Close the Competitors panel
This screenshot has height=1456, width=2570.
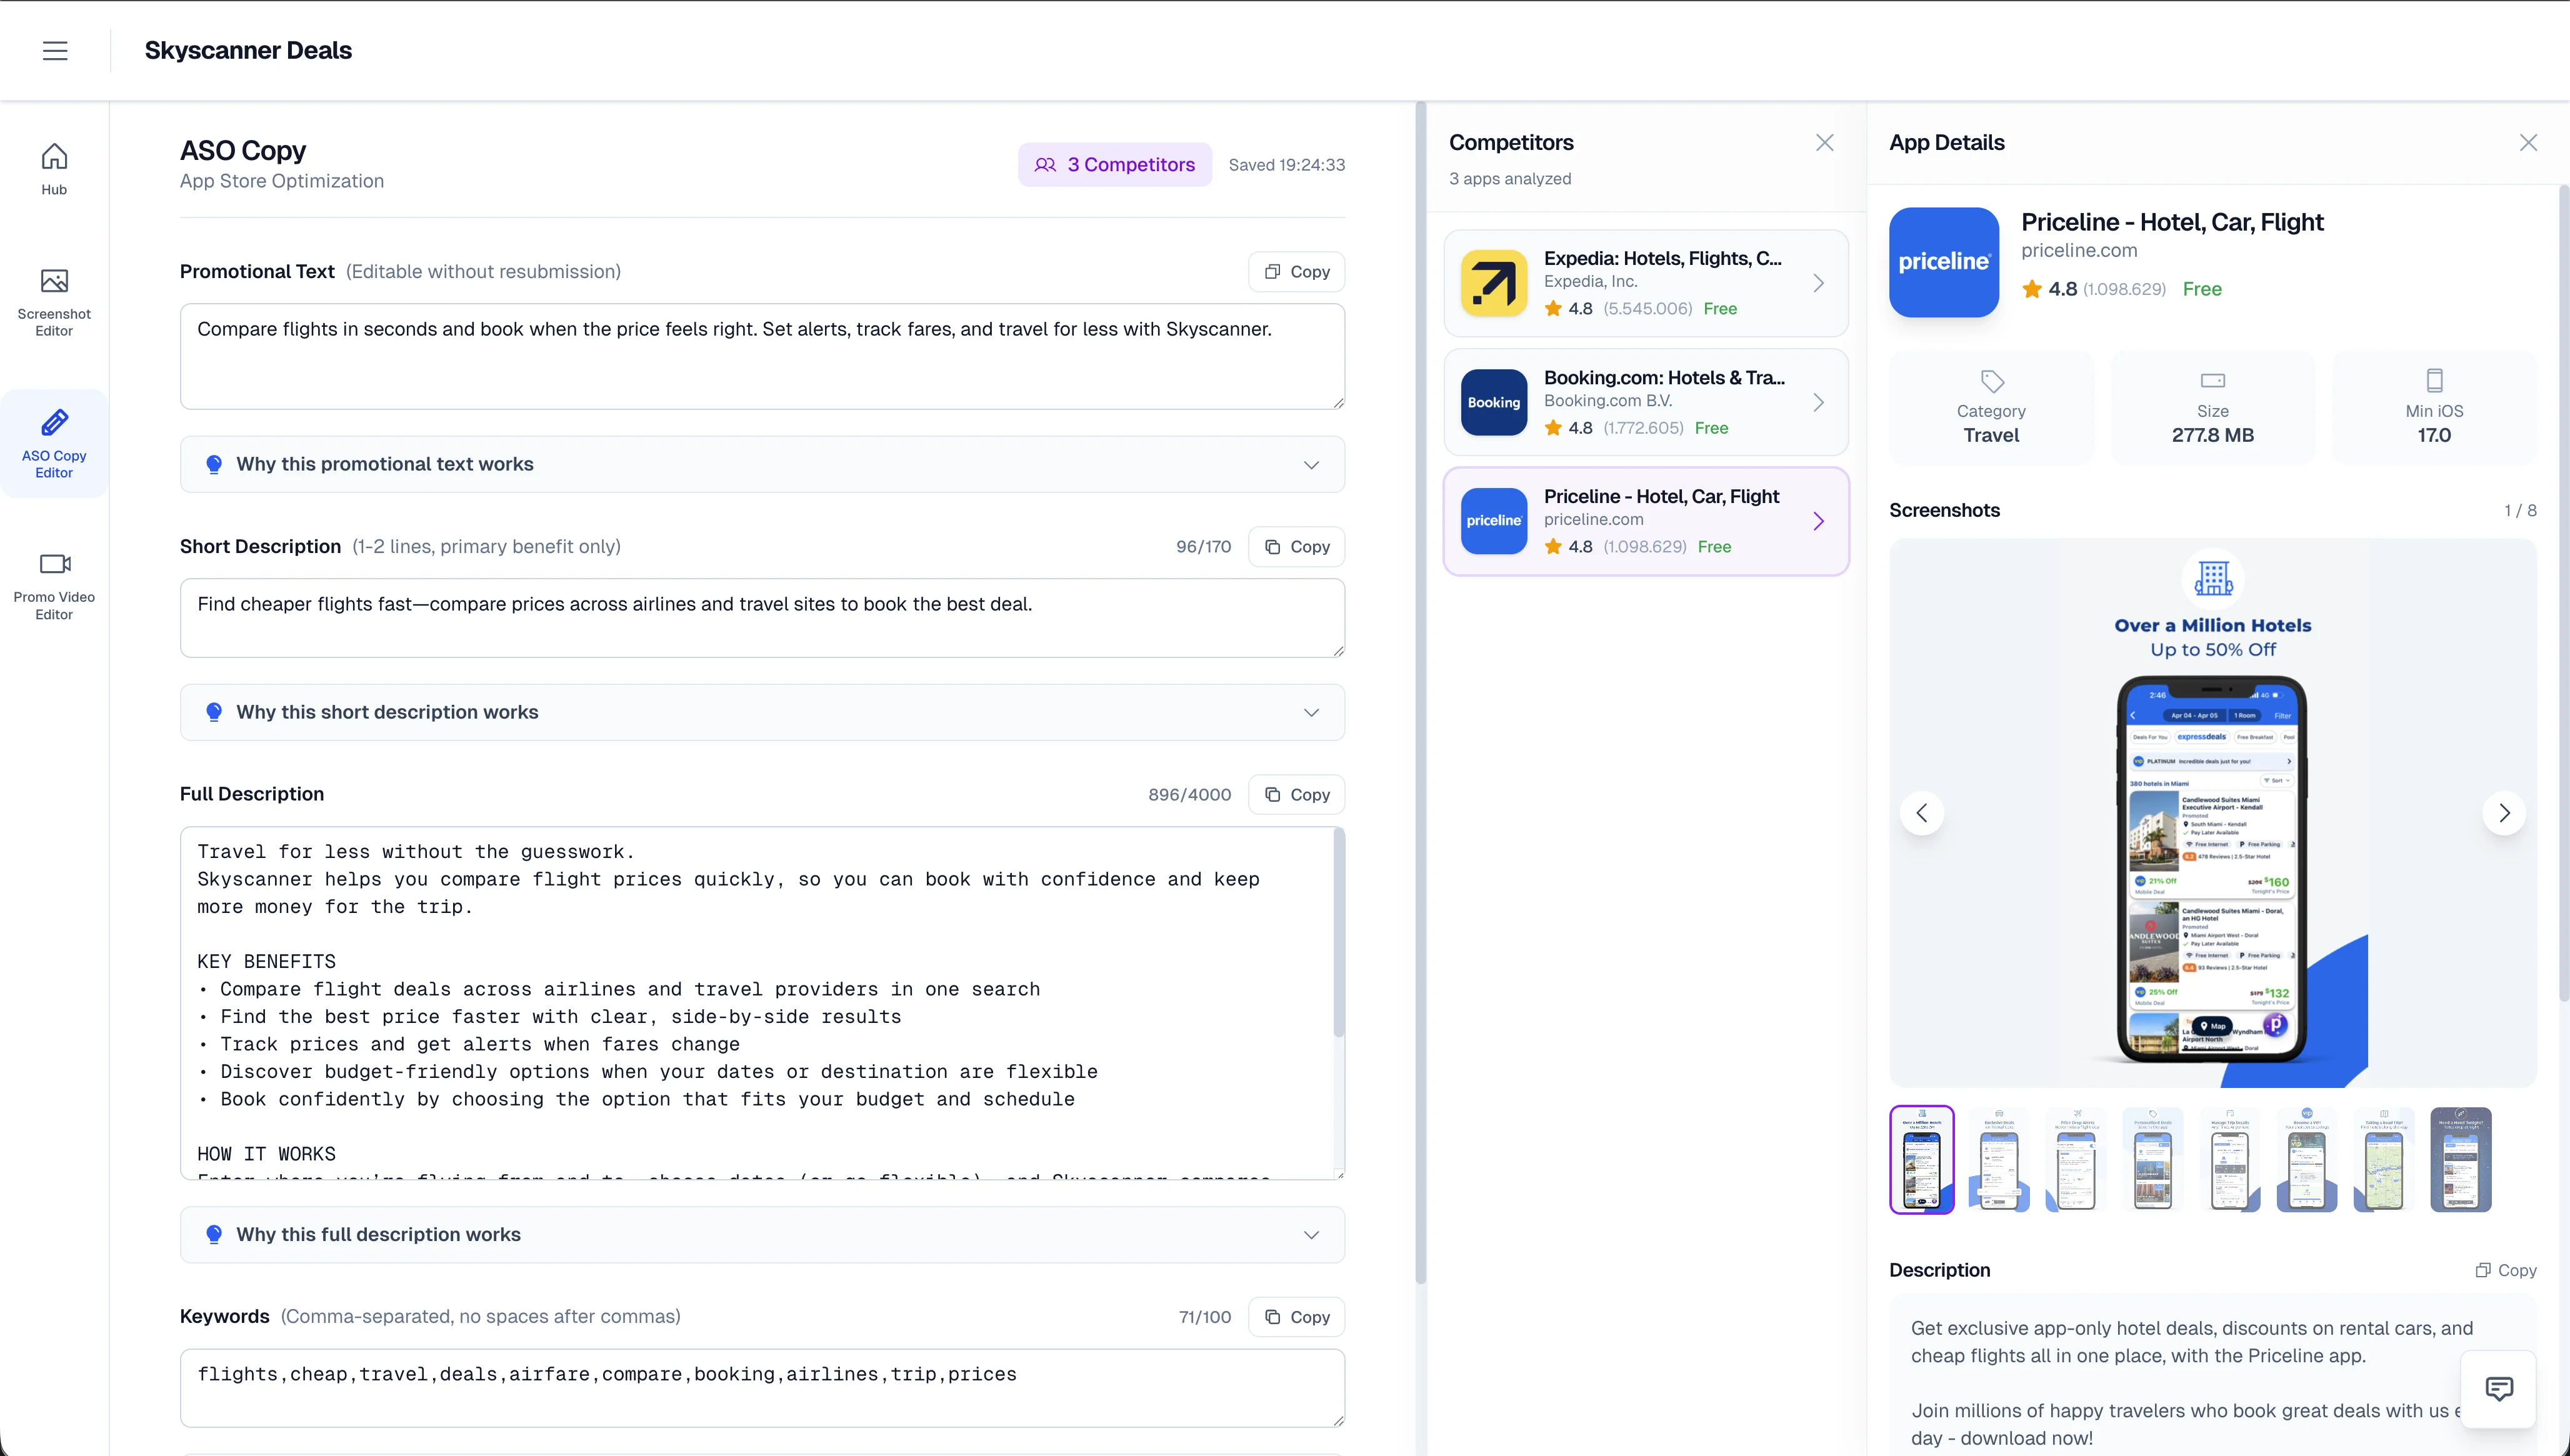point(1825,142)
